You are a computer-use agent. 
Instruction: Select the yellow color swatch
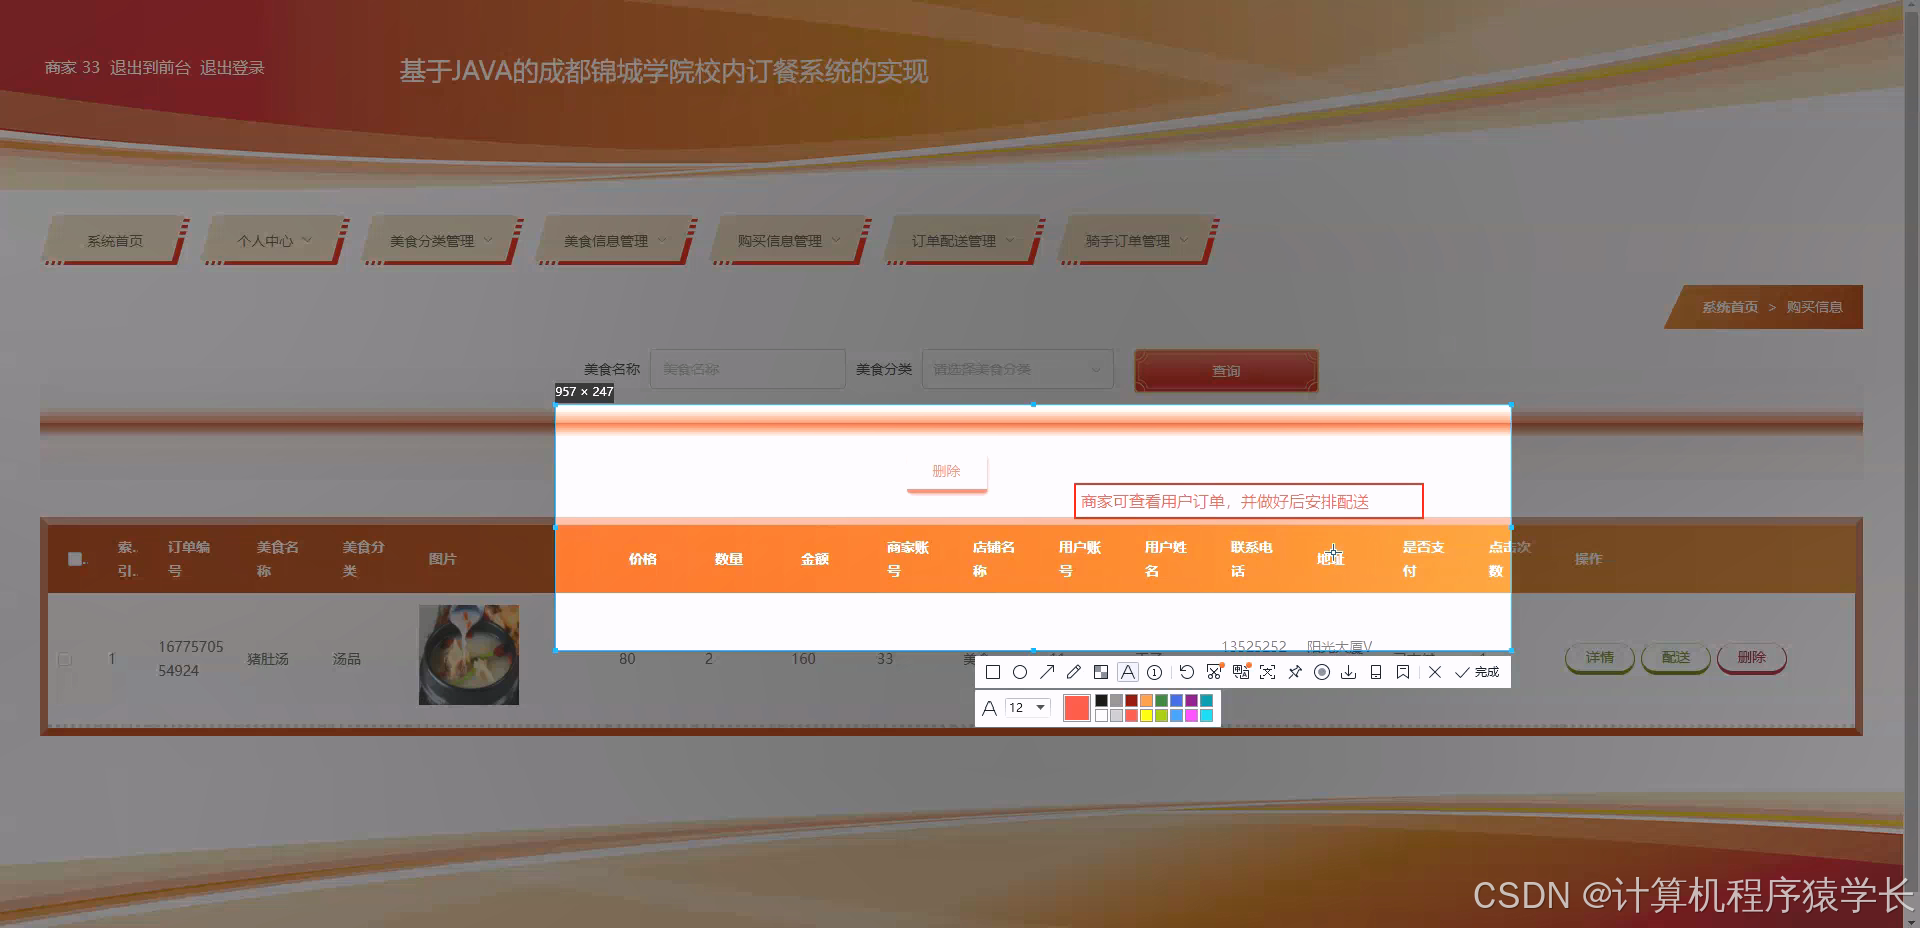(x=1147, y=714)
